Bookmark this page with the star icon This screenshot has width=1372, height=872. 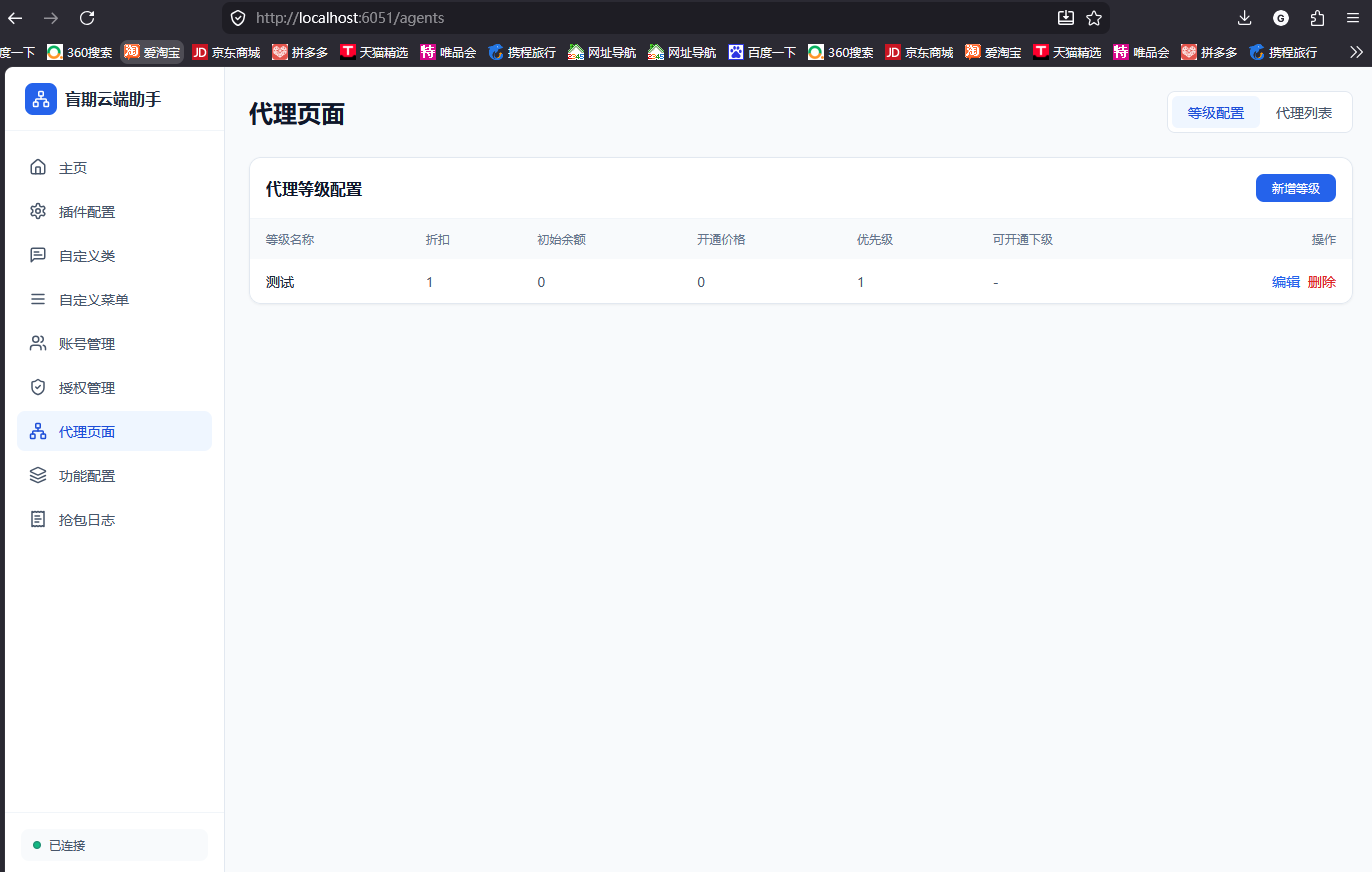(1094, 18)
